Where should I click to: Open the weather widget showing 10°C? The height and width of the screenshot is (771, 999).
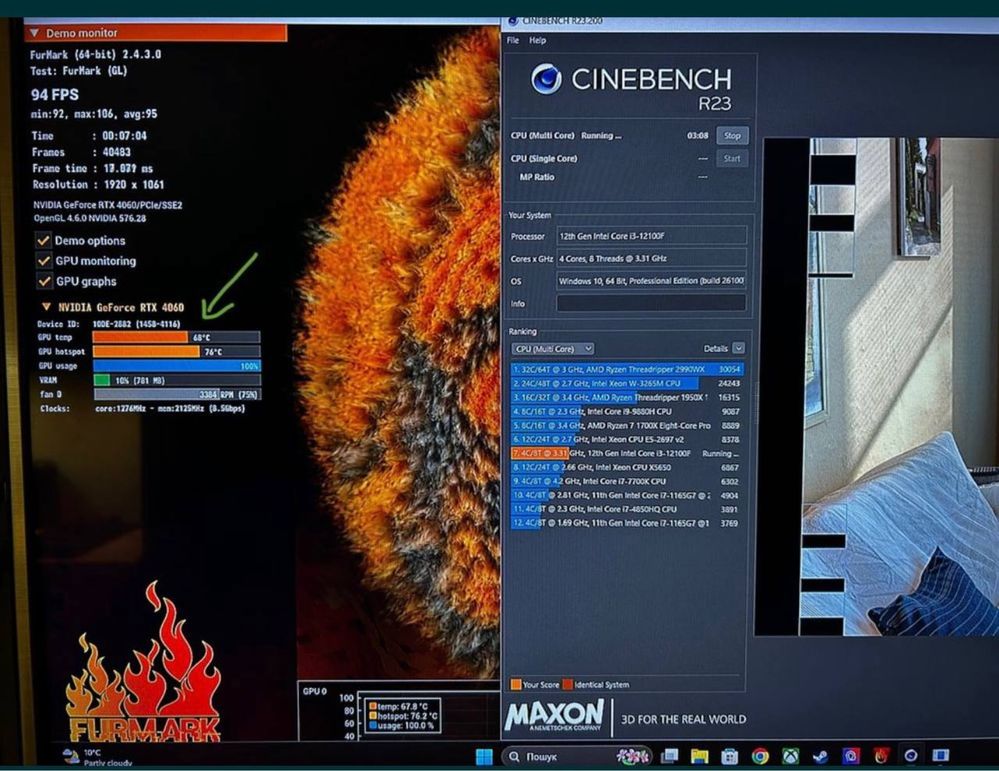(x=97, y=757)
